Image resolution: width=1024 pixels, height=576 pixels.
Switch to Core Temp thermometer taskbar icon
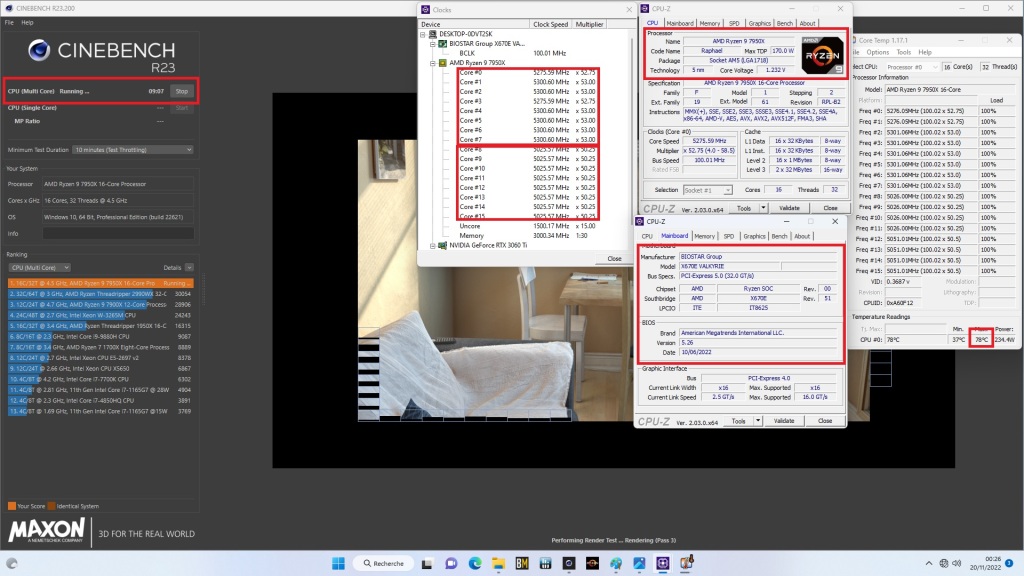pyautogui.click(x=686, y=562)
